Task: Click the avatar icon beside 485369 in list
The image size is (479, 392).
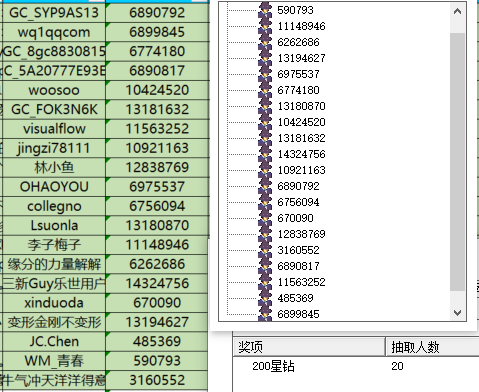Action: coord(265,298)
